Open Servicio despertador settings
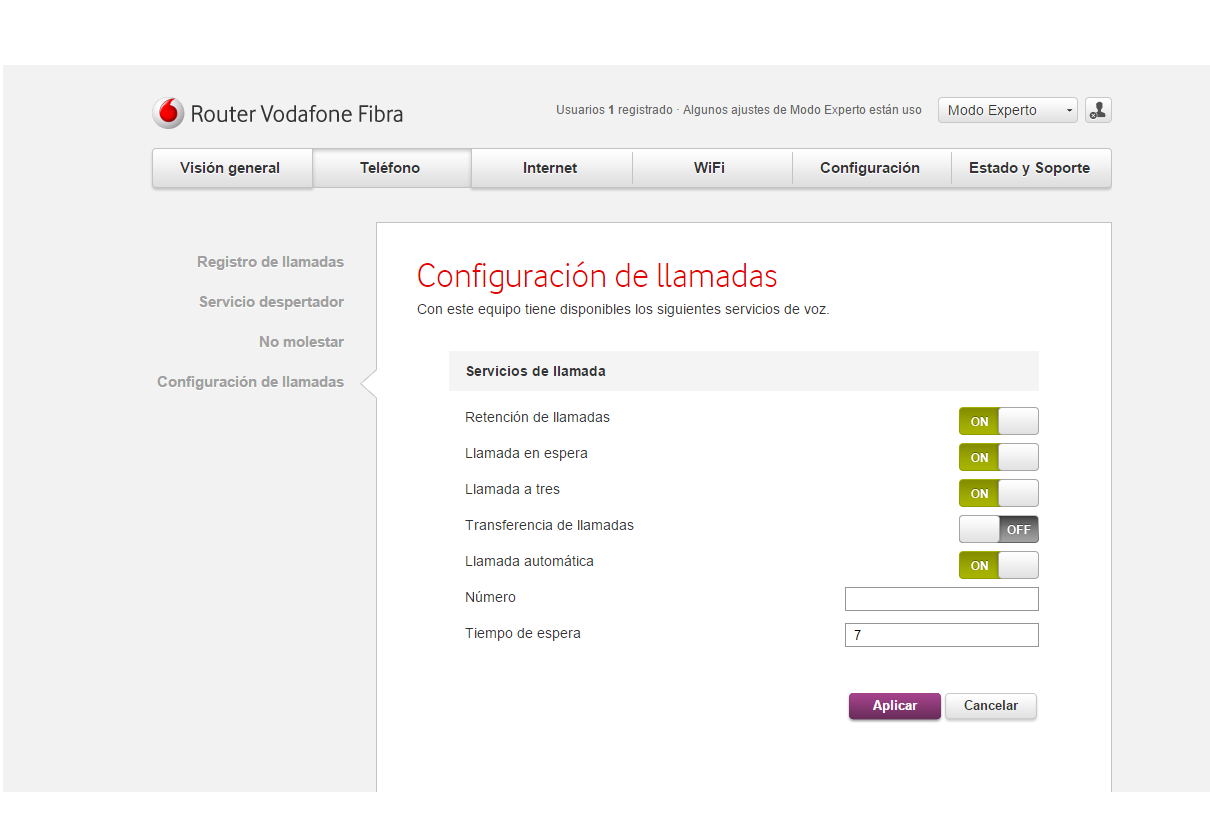 point(271,301)
